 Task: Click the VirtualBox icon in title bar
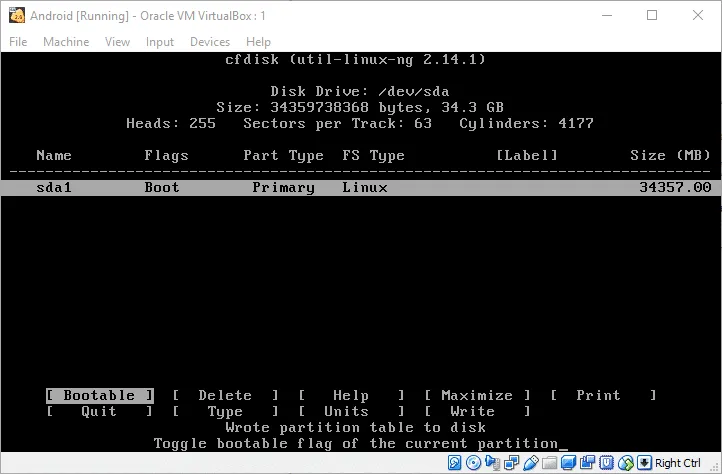[16, 15]
